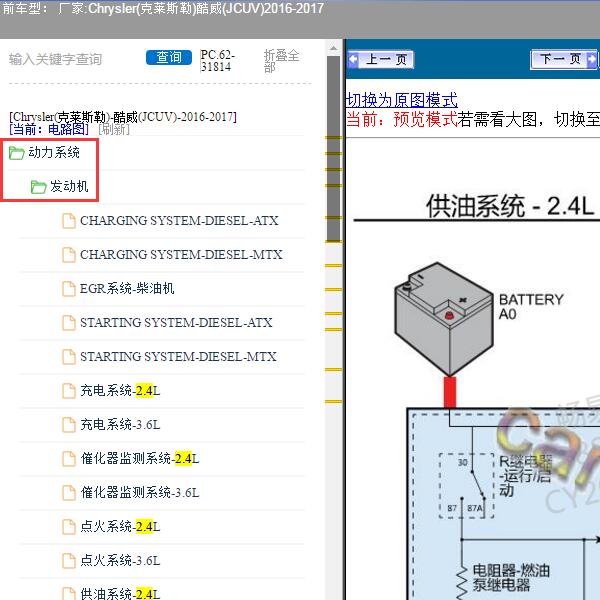
Task: Click file icon of STARTING SYSTEM-DIESEL-MTX
Action: point(69,357)
